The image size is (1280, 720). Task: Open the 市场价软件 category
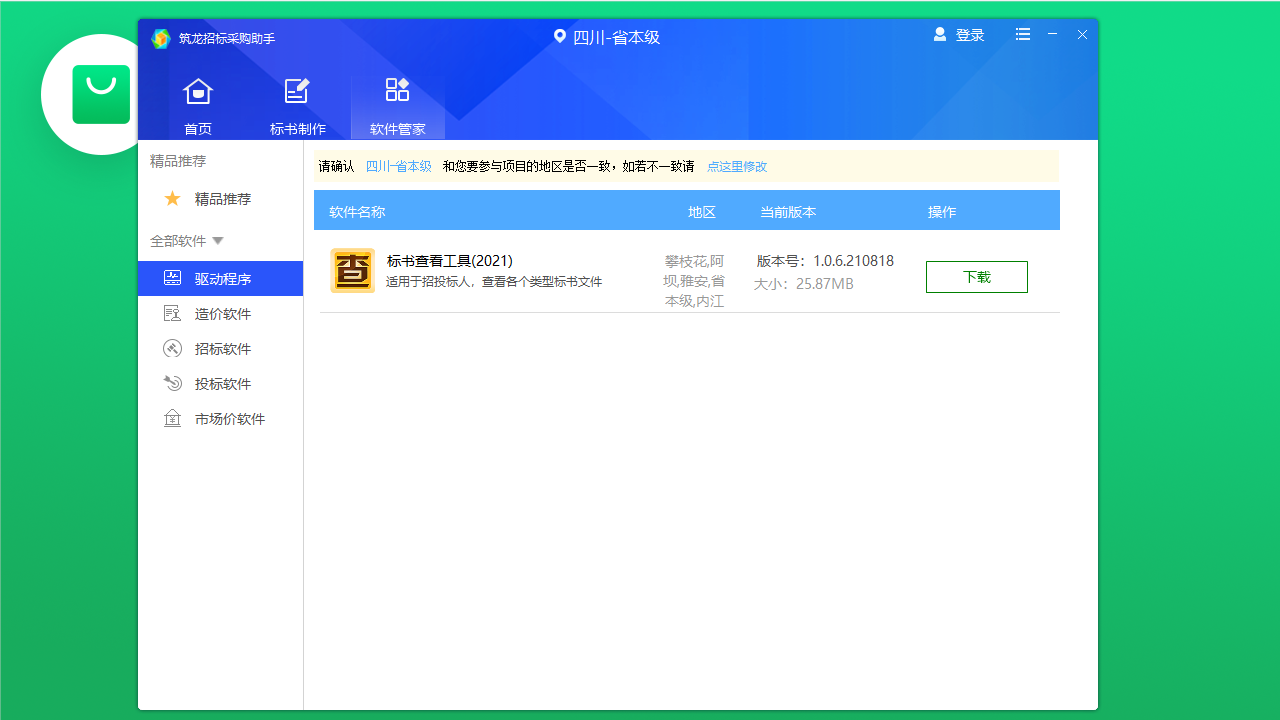pos(172,418)
